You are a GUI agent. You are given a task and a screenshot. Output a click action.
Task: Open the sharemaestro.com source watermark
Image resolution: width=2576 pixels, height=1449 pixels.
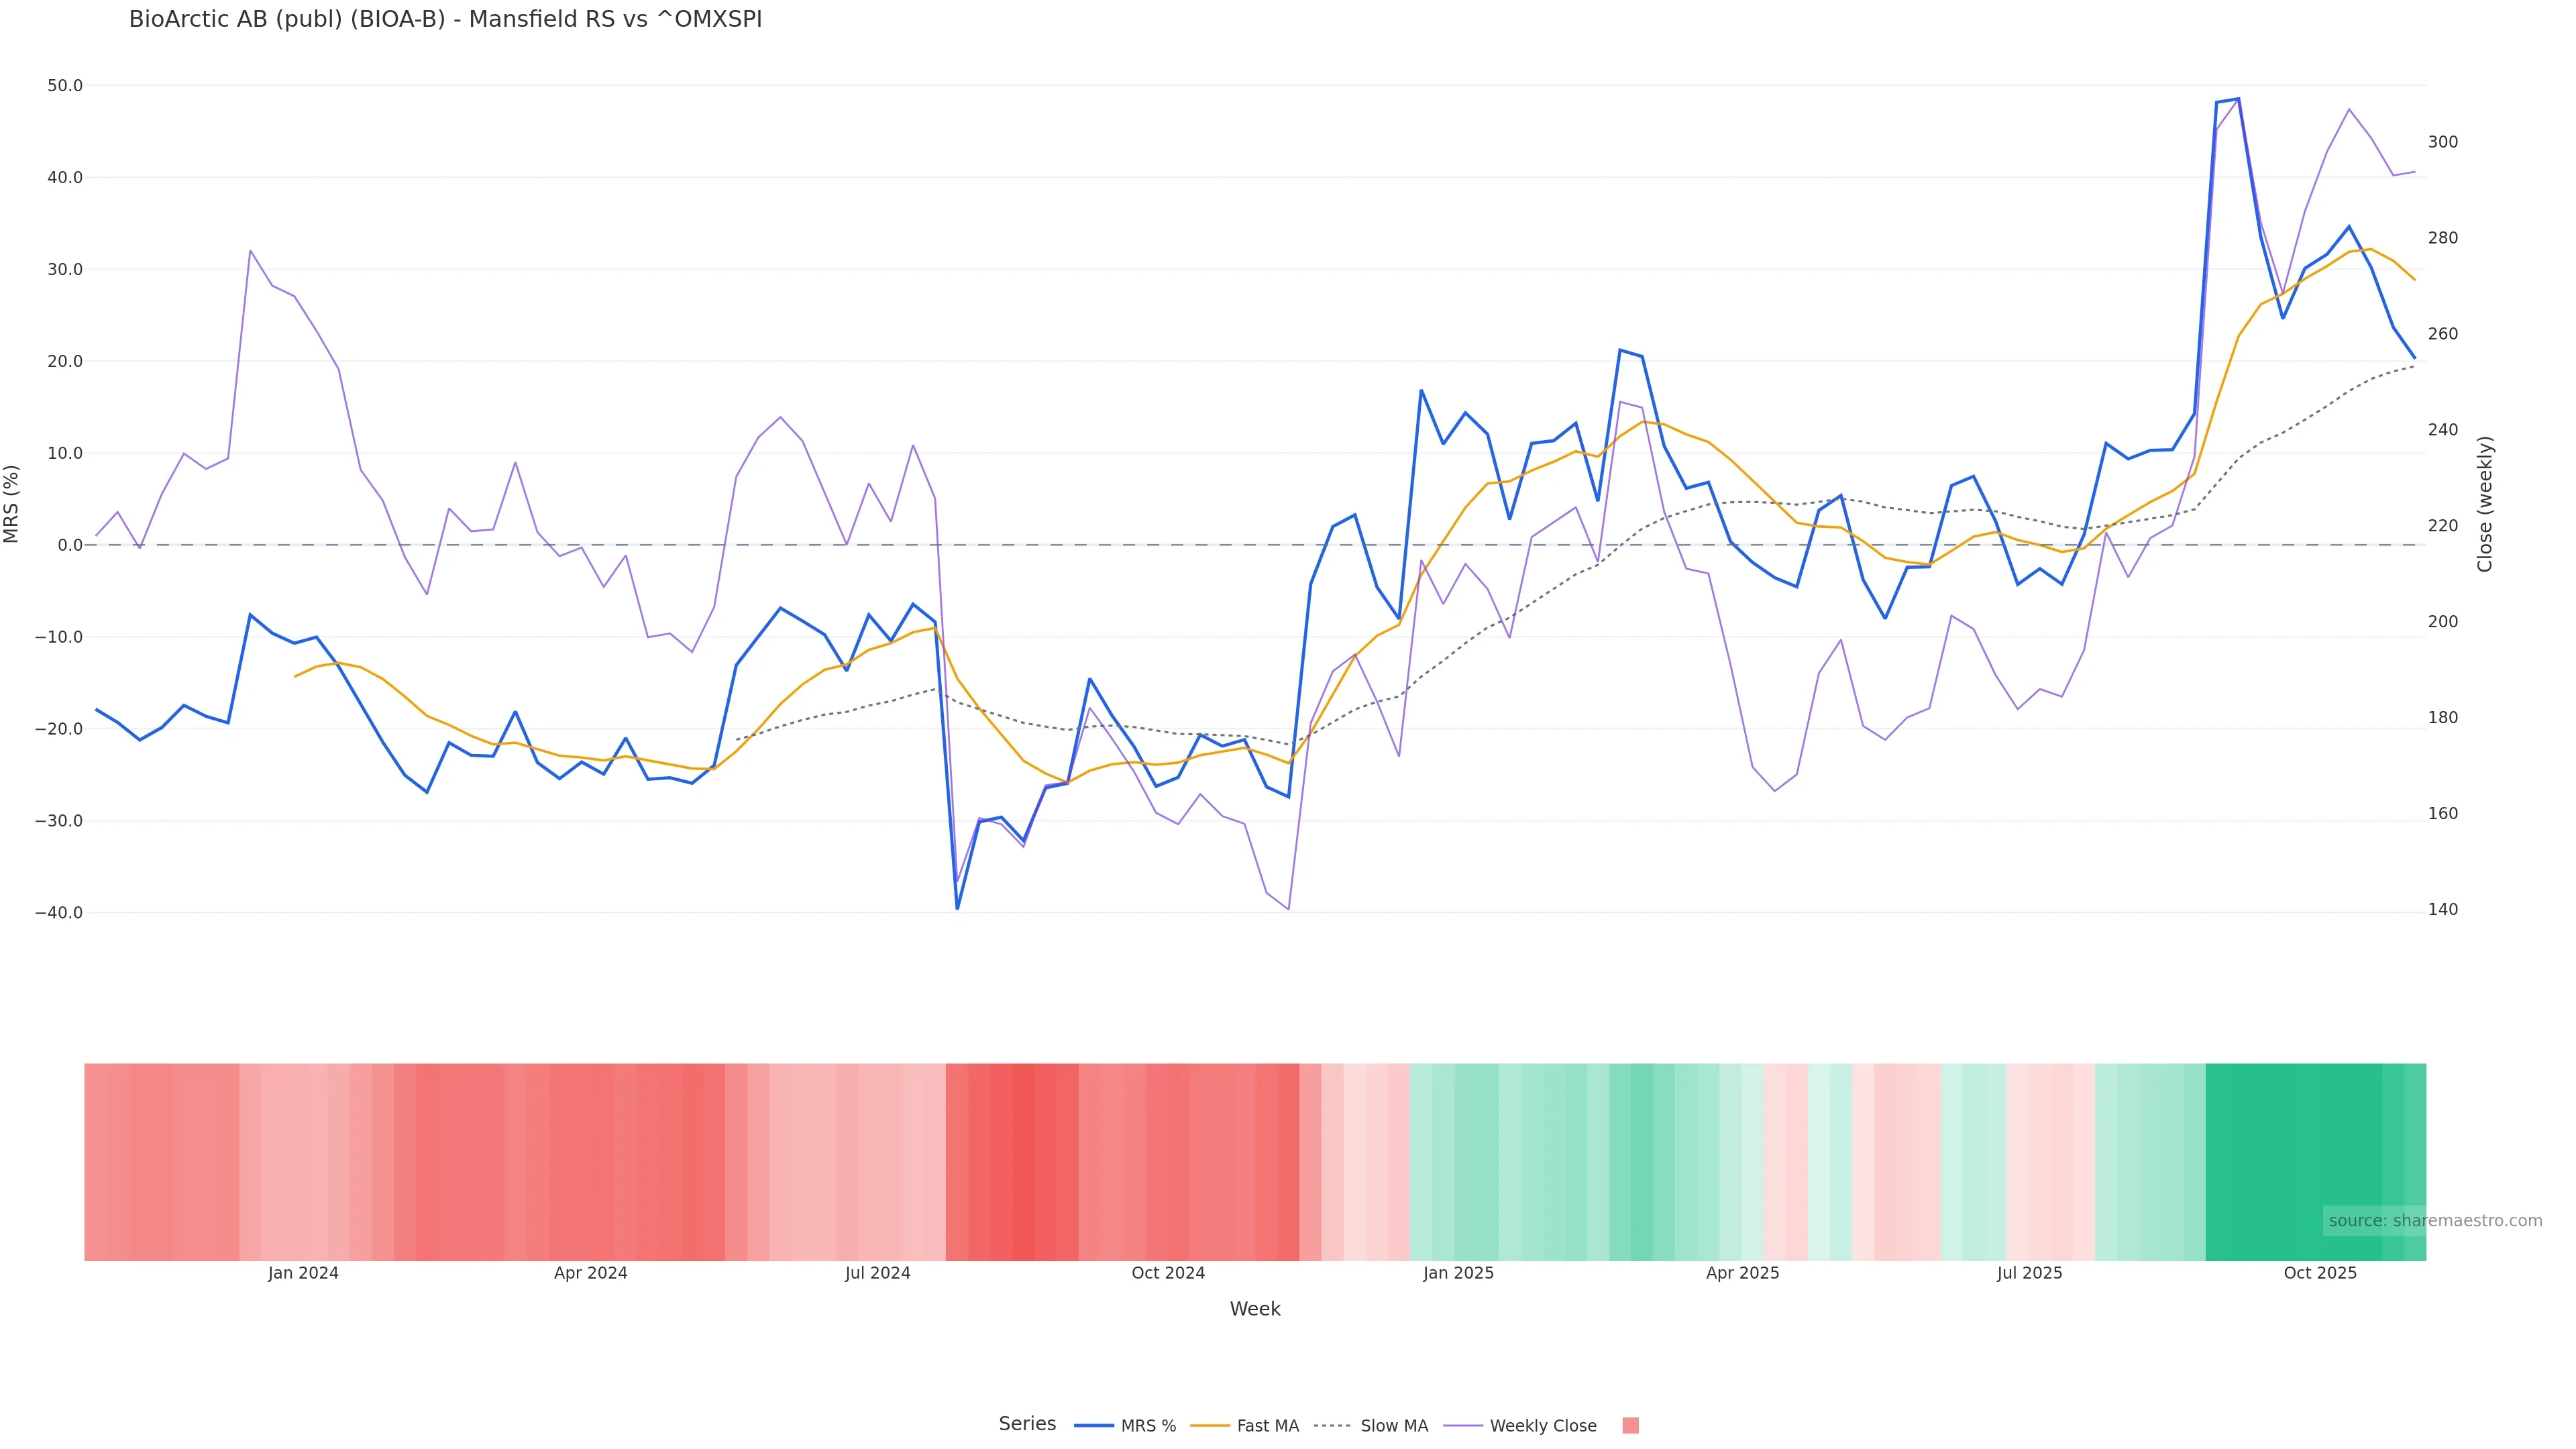point(2434,1221)
